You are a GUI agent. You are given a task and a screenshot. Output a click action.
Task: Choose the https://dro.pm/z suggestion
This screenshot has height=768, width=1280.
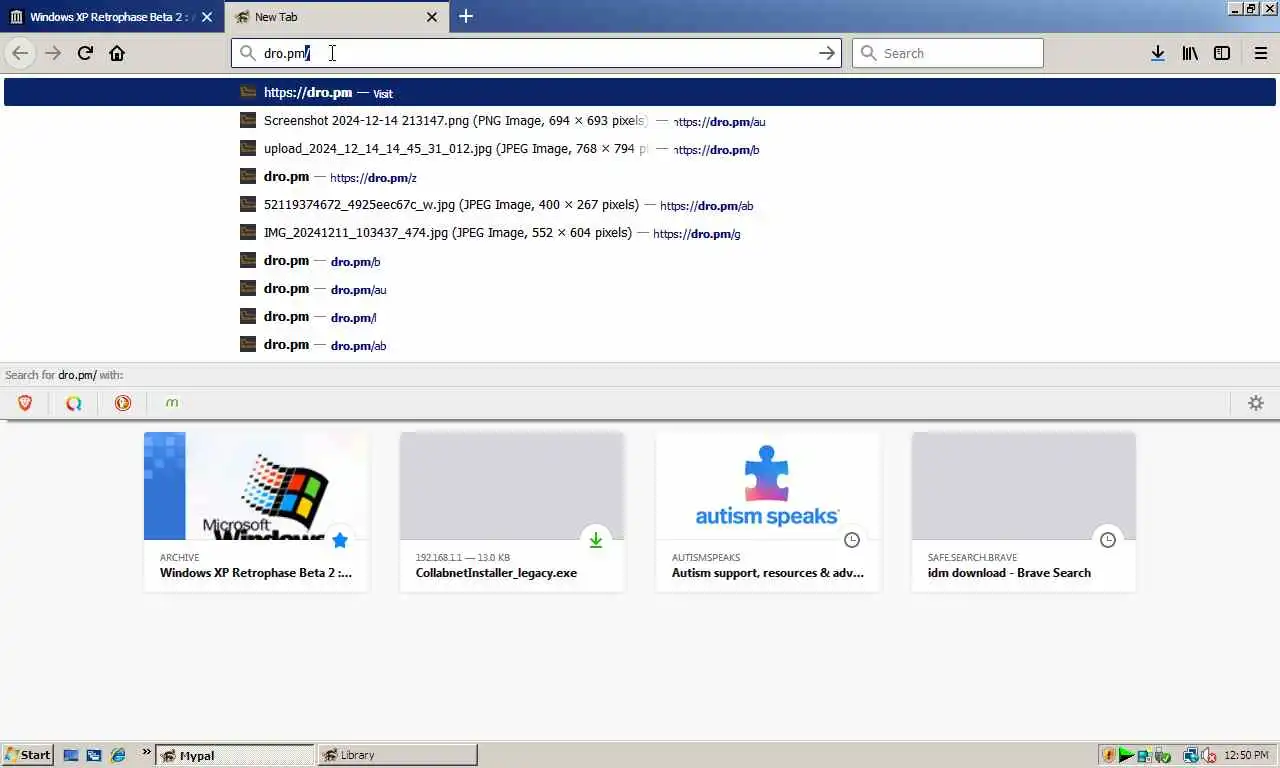pyautogui.click(x=640, y=177)
